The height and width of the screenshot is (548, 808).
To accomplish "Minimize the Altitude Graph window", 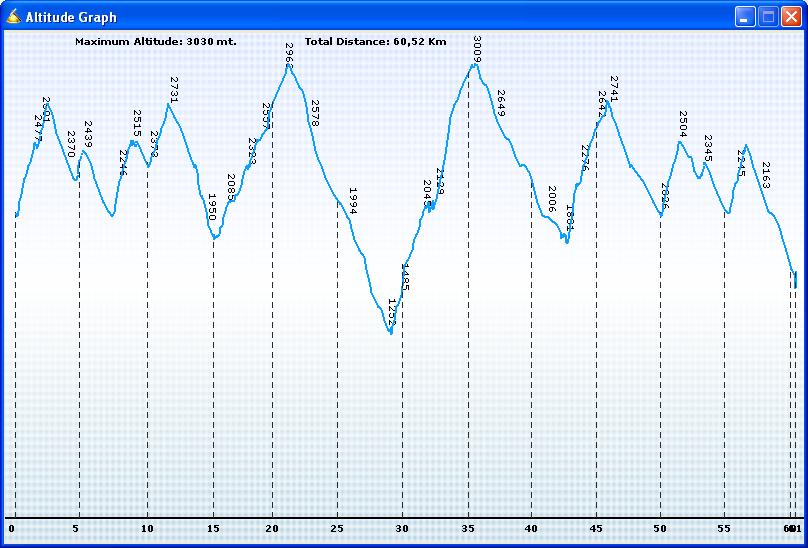I will 745,17.
